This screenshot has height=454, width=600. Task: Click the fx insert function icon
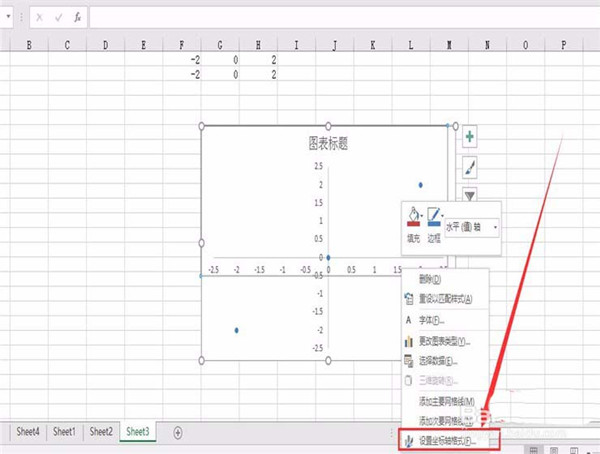(x=77, y=17)
